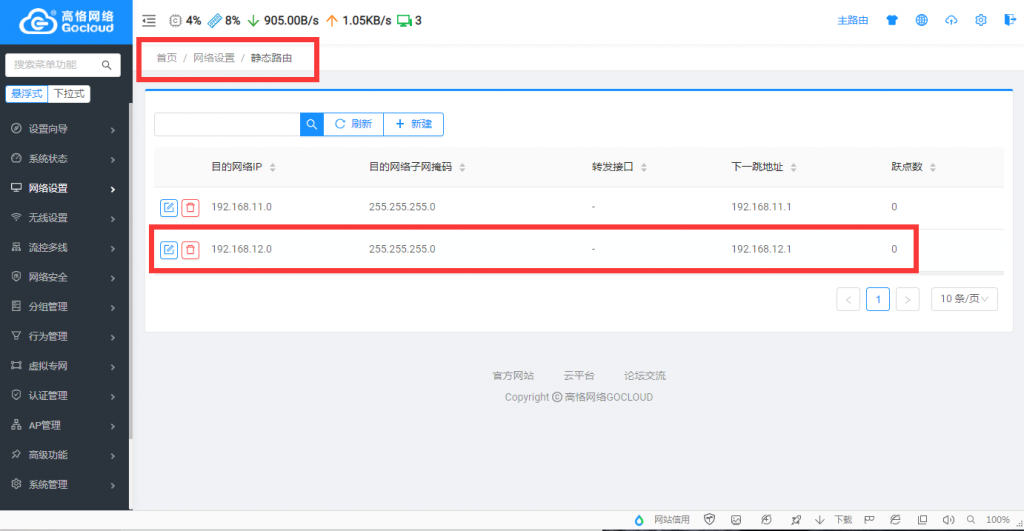Click the 主路由 link in header

click(x=853, y=21)
